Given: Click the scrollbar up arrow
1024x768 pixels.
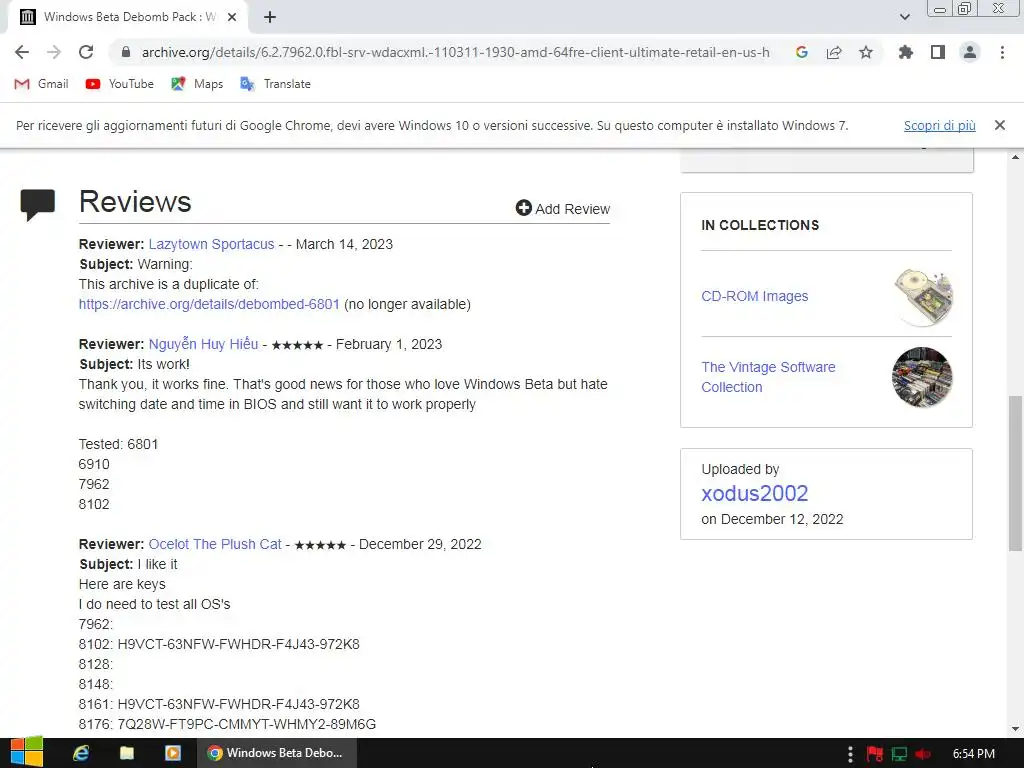Looking at the screenshot, I should [x=1016, y=157].
